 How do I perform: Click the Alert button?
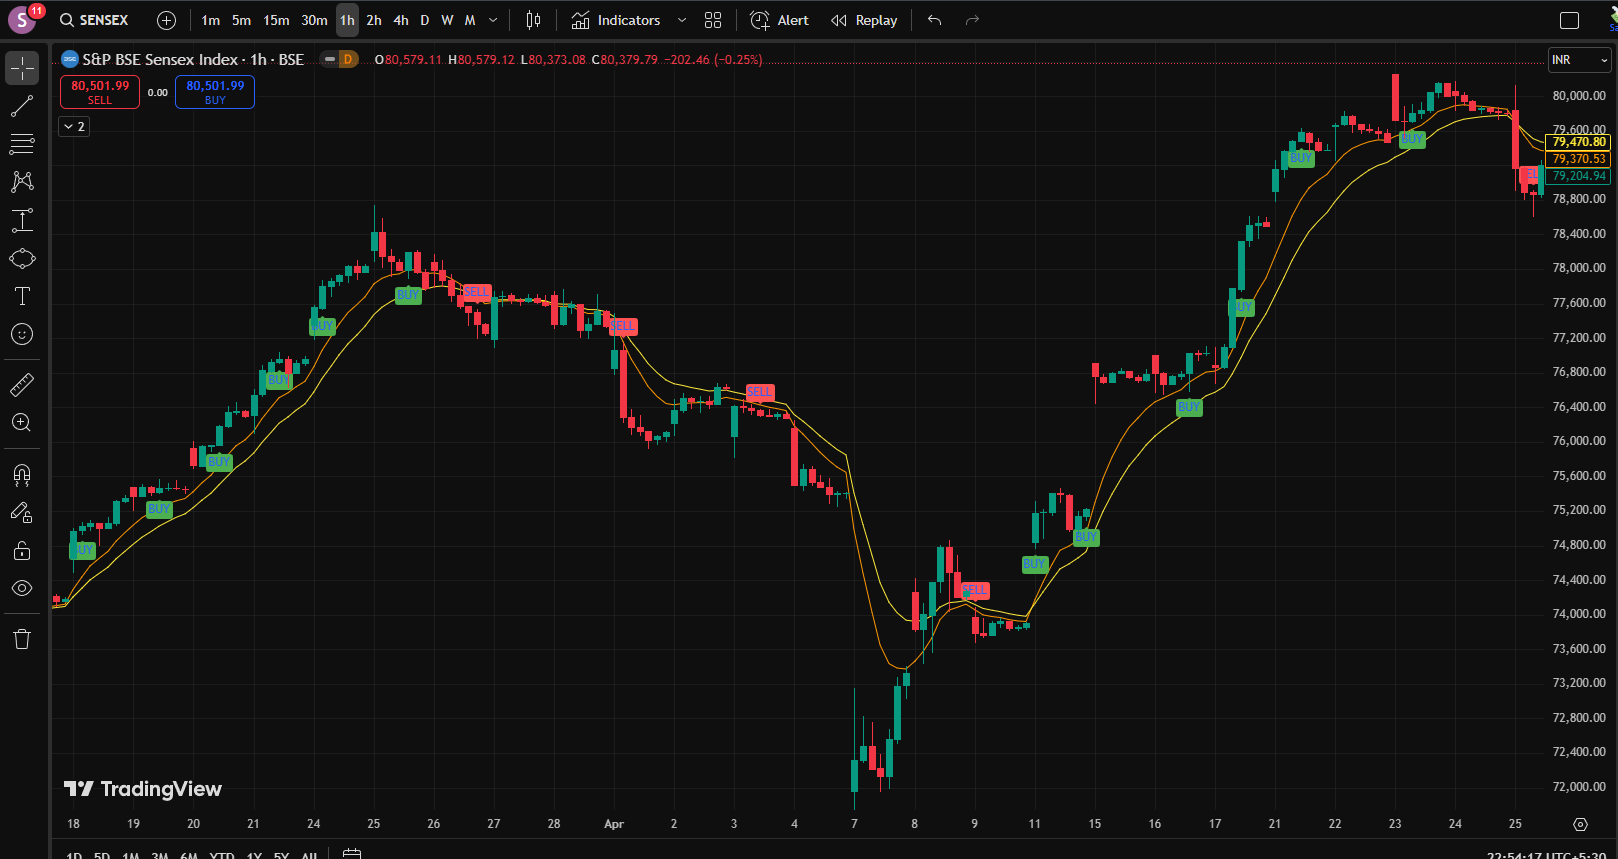pyautogui.click(x=780, y=20)
